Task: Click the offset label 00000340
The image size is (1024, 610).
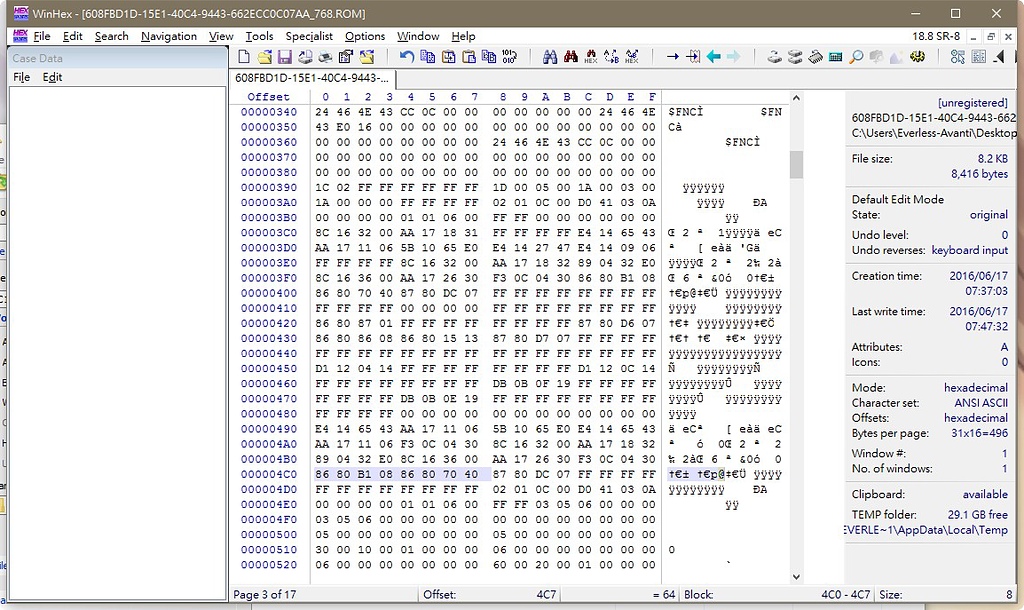Action: pyautogui.click(x=268, y=112)
